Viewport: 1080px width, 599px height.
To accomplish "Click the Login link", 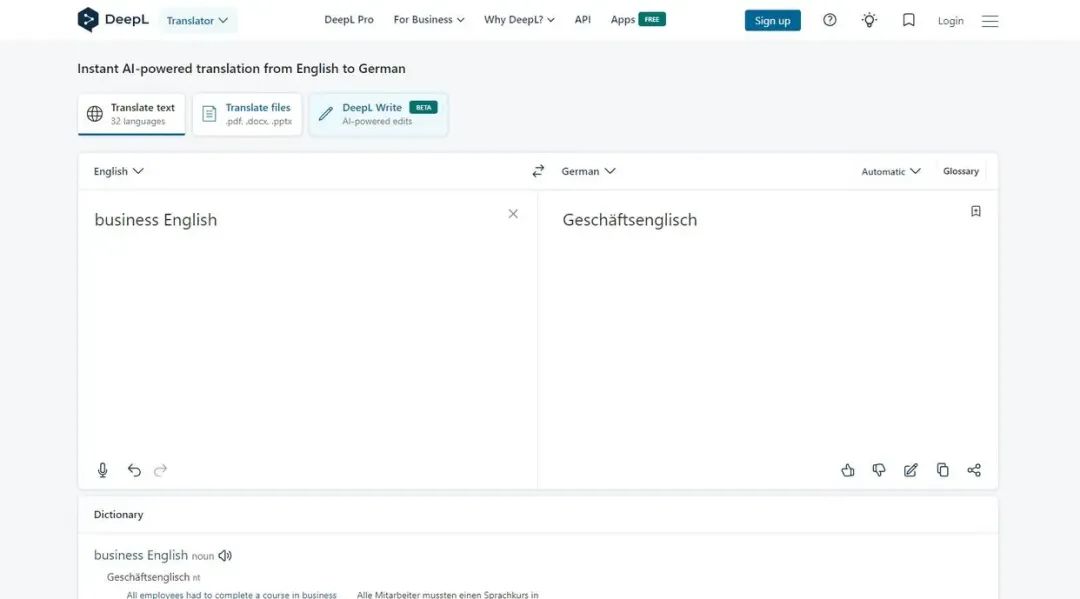I will coord(951,21).
